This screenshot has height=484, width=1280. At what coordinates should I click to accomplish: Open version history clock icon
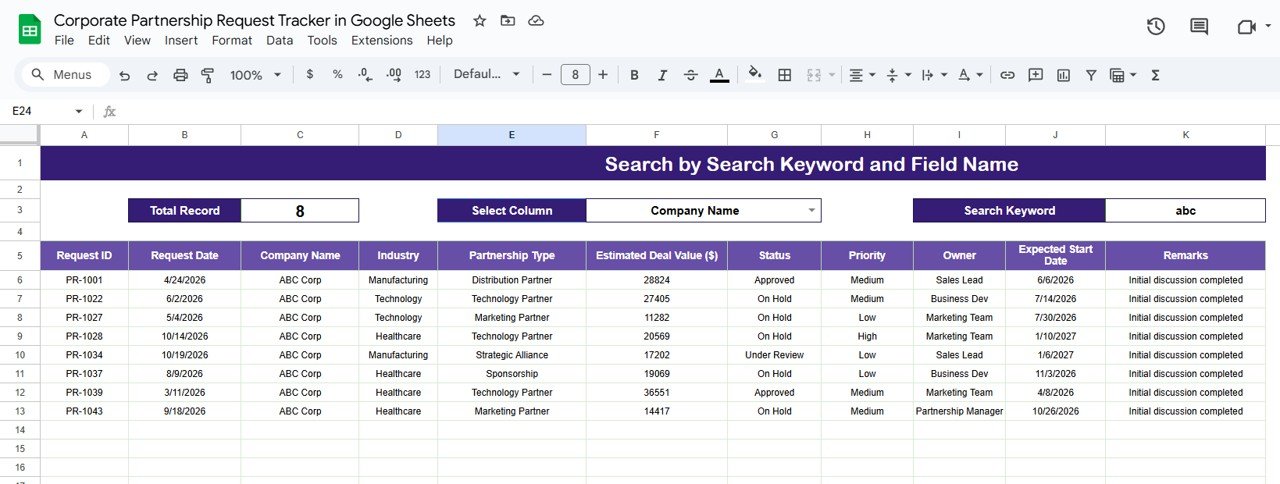pos(1156,27)
